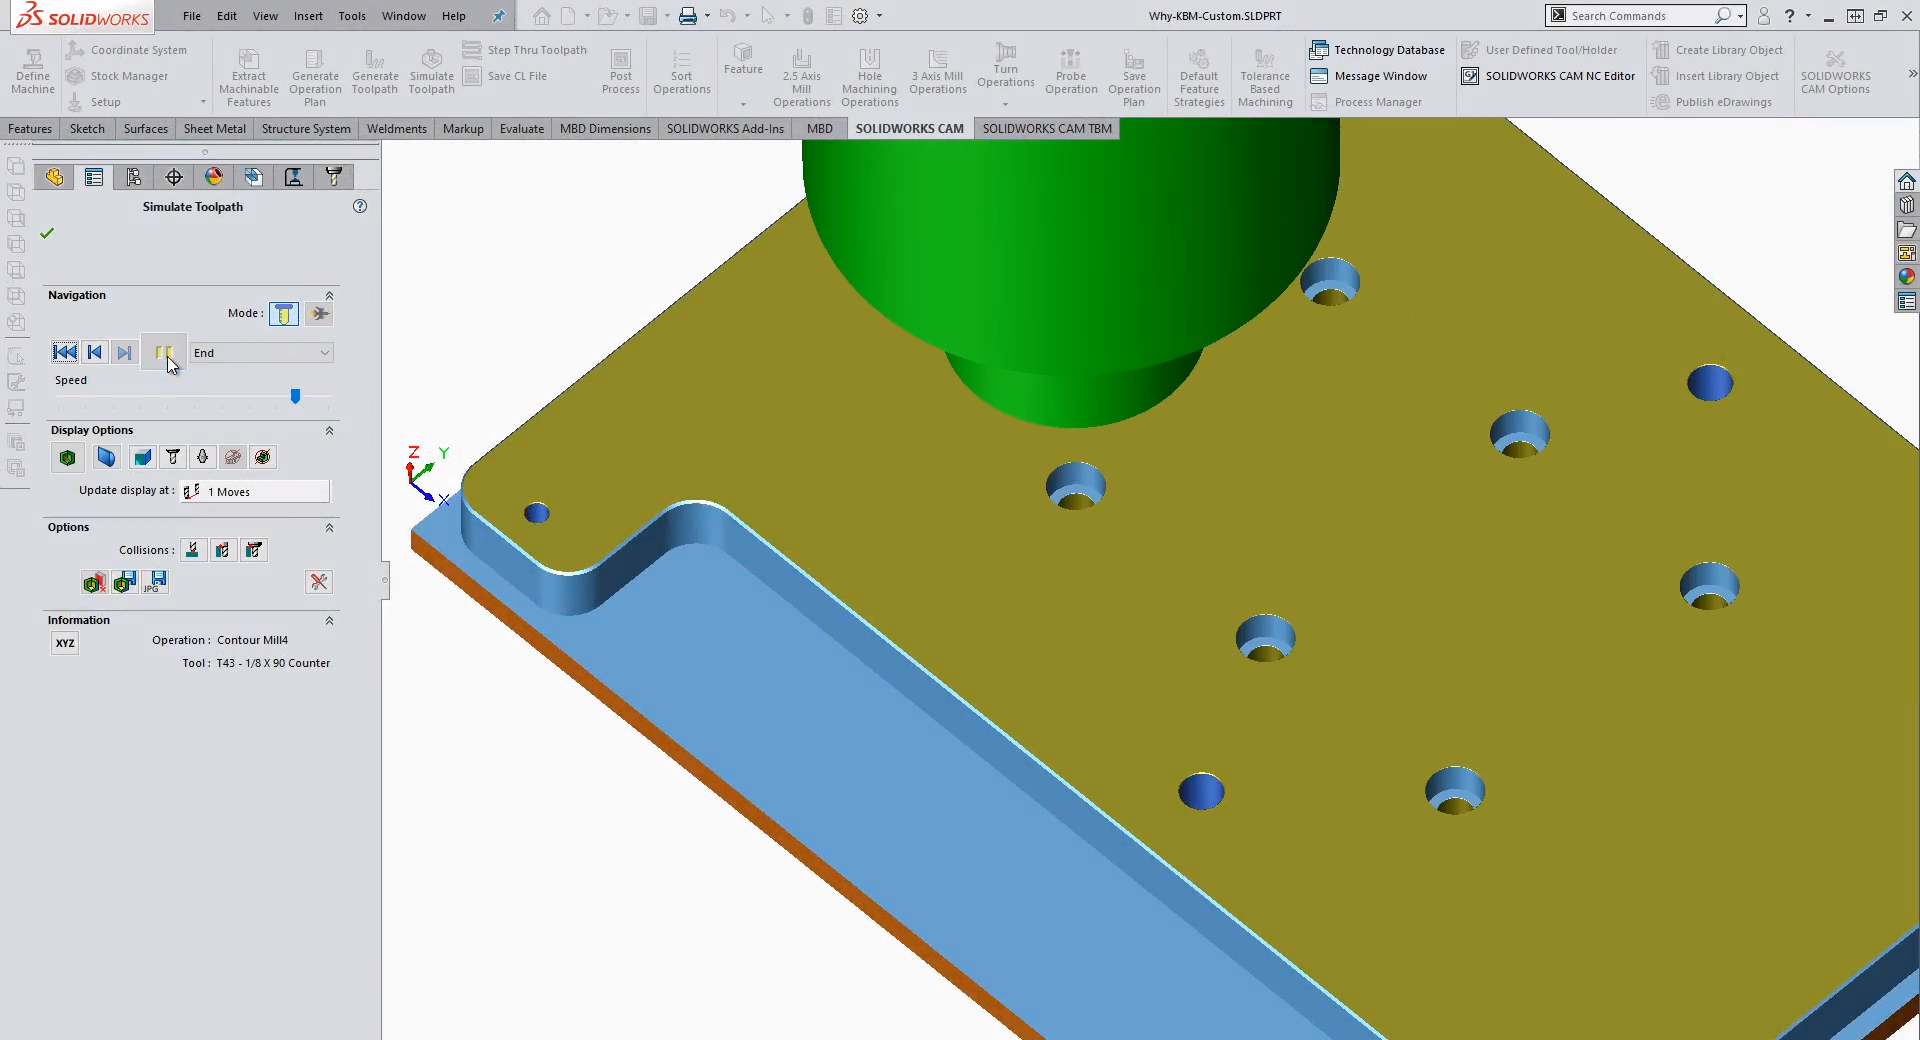Step simulation back one move
The image size is (1920, 1040).
[x=95, y=352]
